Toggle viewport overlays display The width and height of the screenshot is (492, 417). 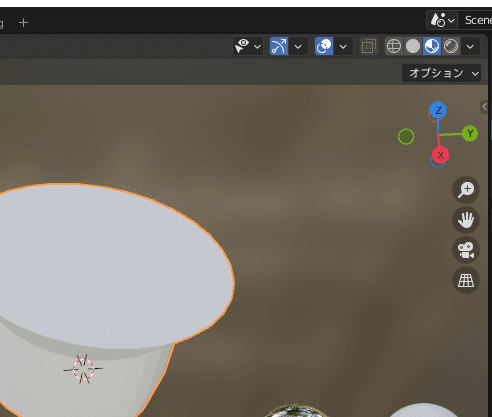(x=324, y=46)
